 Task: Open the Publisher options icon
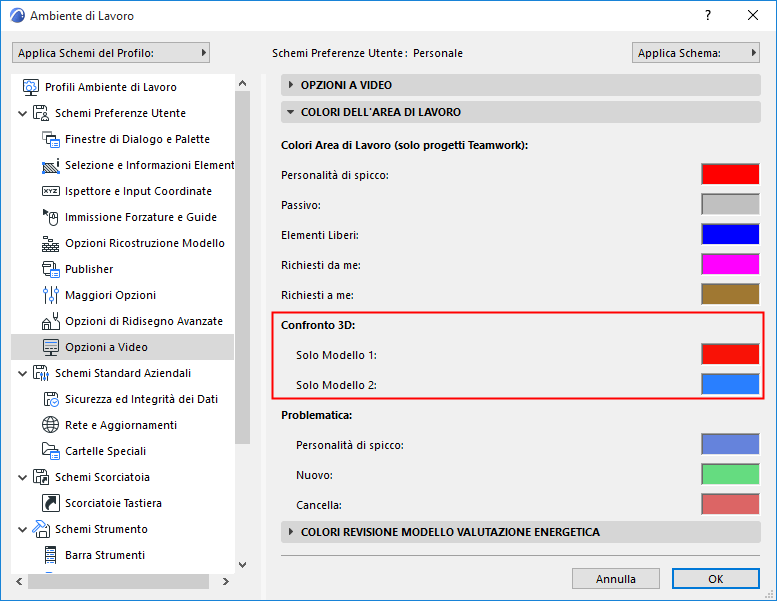51,269
